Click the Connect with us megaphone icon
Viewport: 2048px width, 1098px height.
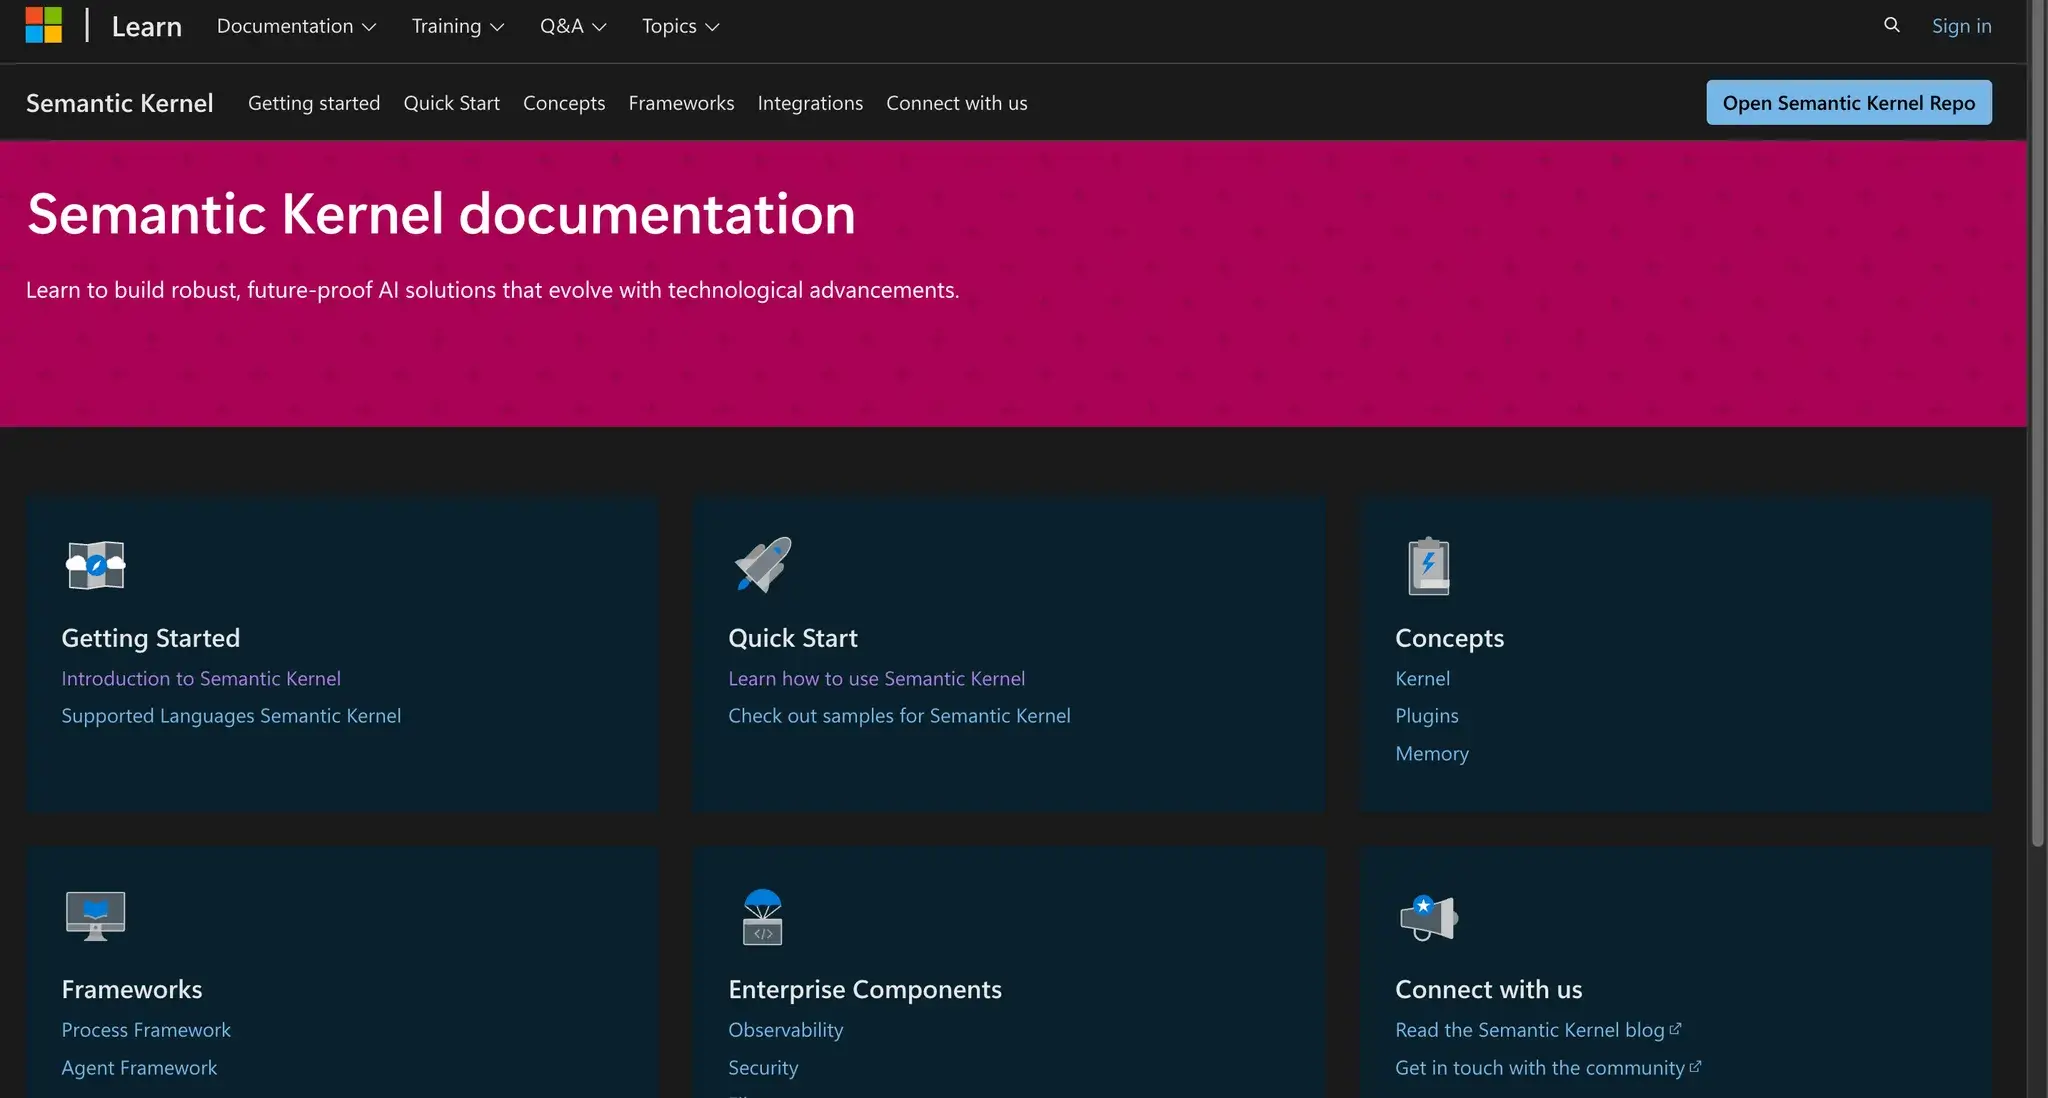coord(1428,917)
